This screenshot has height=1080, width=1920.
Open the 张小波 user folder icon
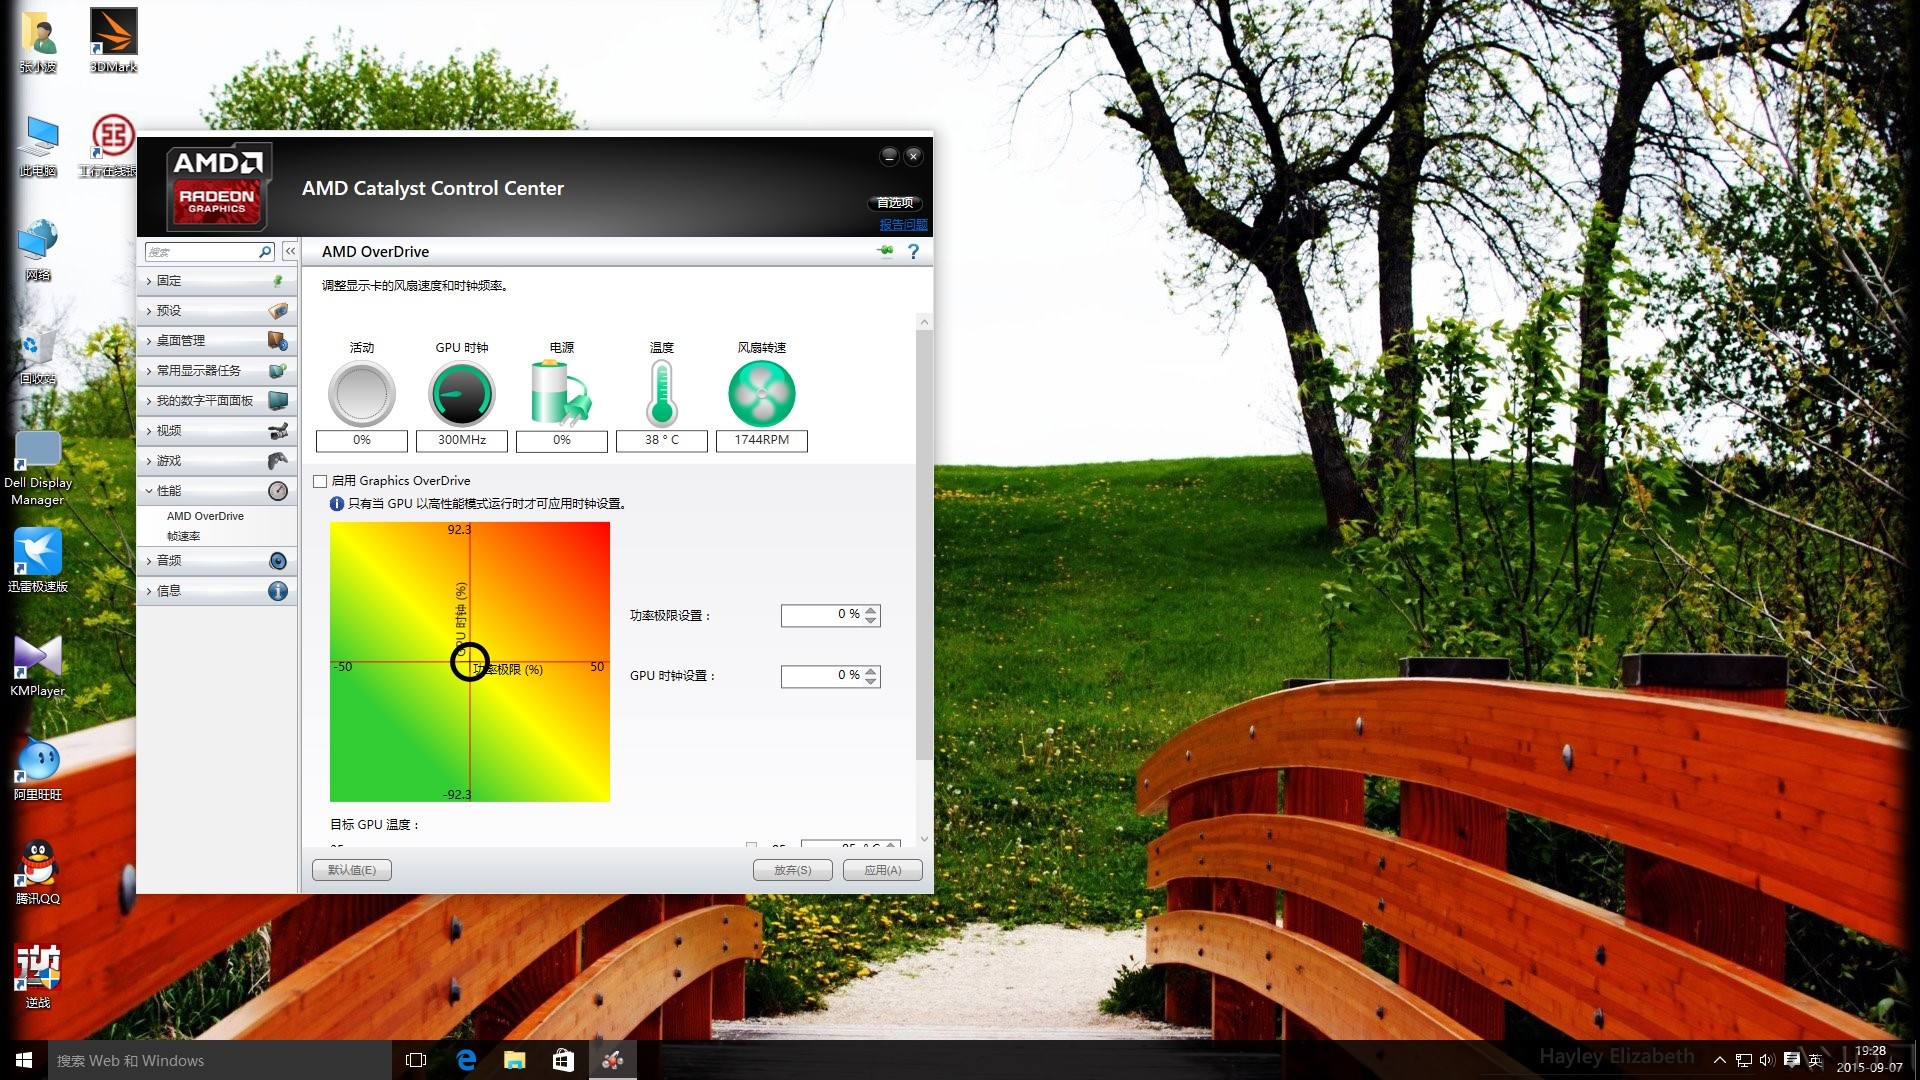[x=38, y=40]
